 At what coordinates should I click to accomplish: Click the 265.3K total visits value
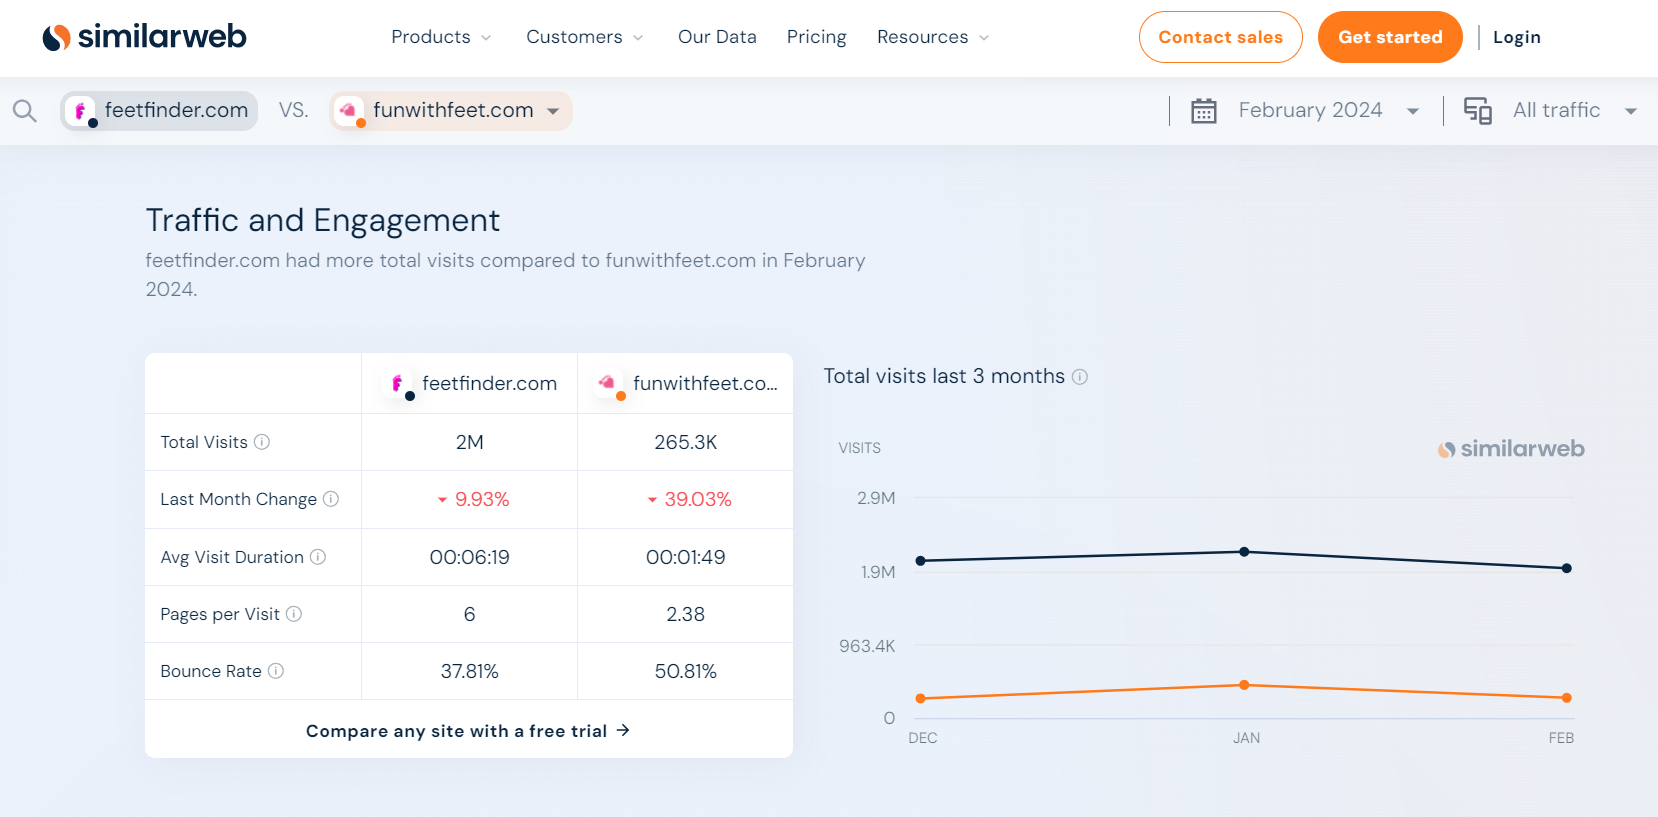[x=686, y=442]
